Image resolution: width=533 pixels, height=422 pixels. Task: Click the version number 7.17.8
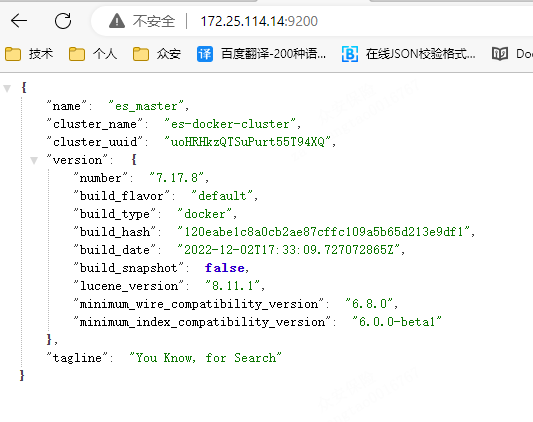click(177, 178)
